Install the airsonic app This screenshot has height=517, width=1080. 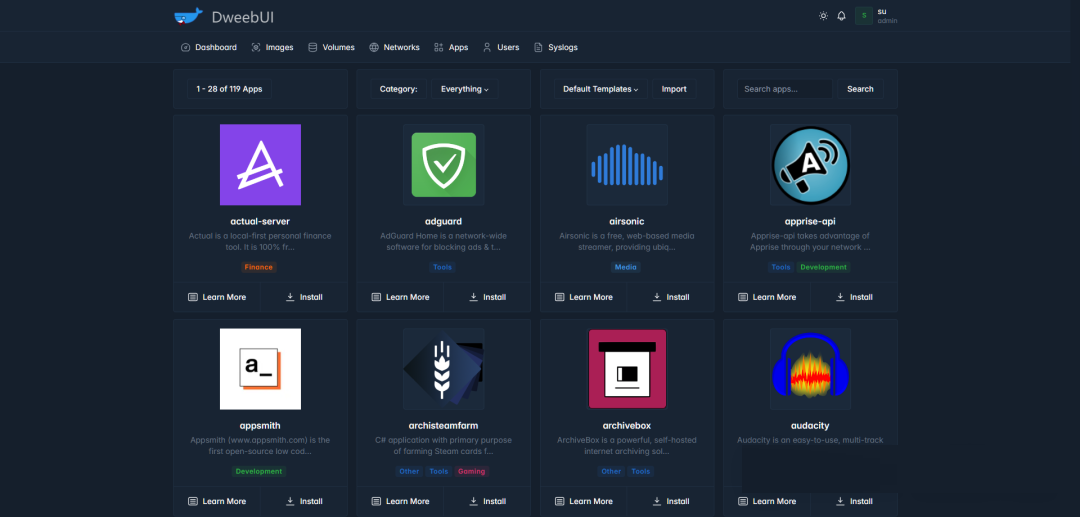click(x=671, y=297)
